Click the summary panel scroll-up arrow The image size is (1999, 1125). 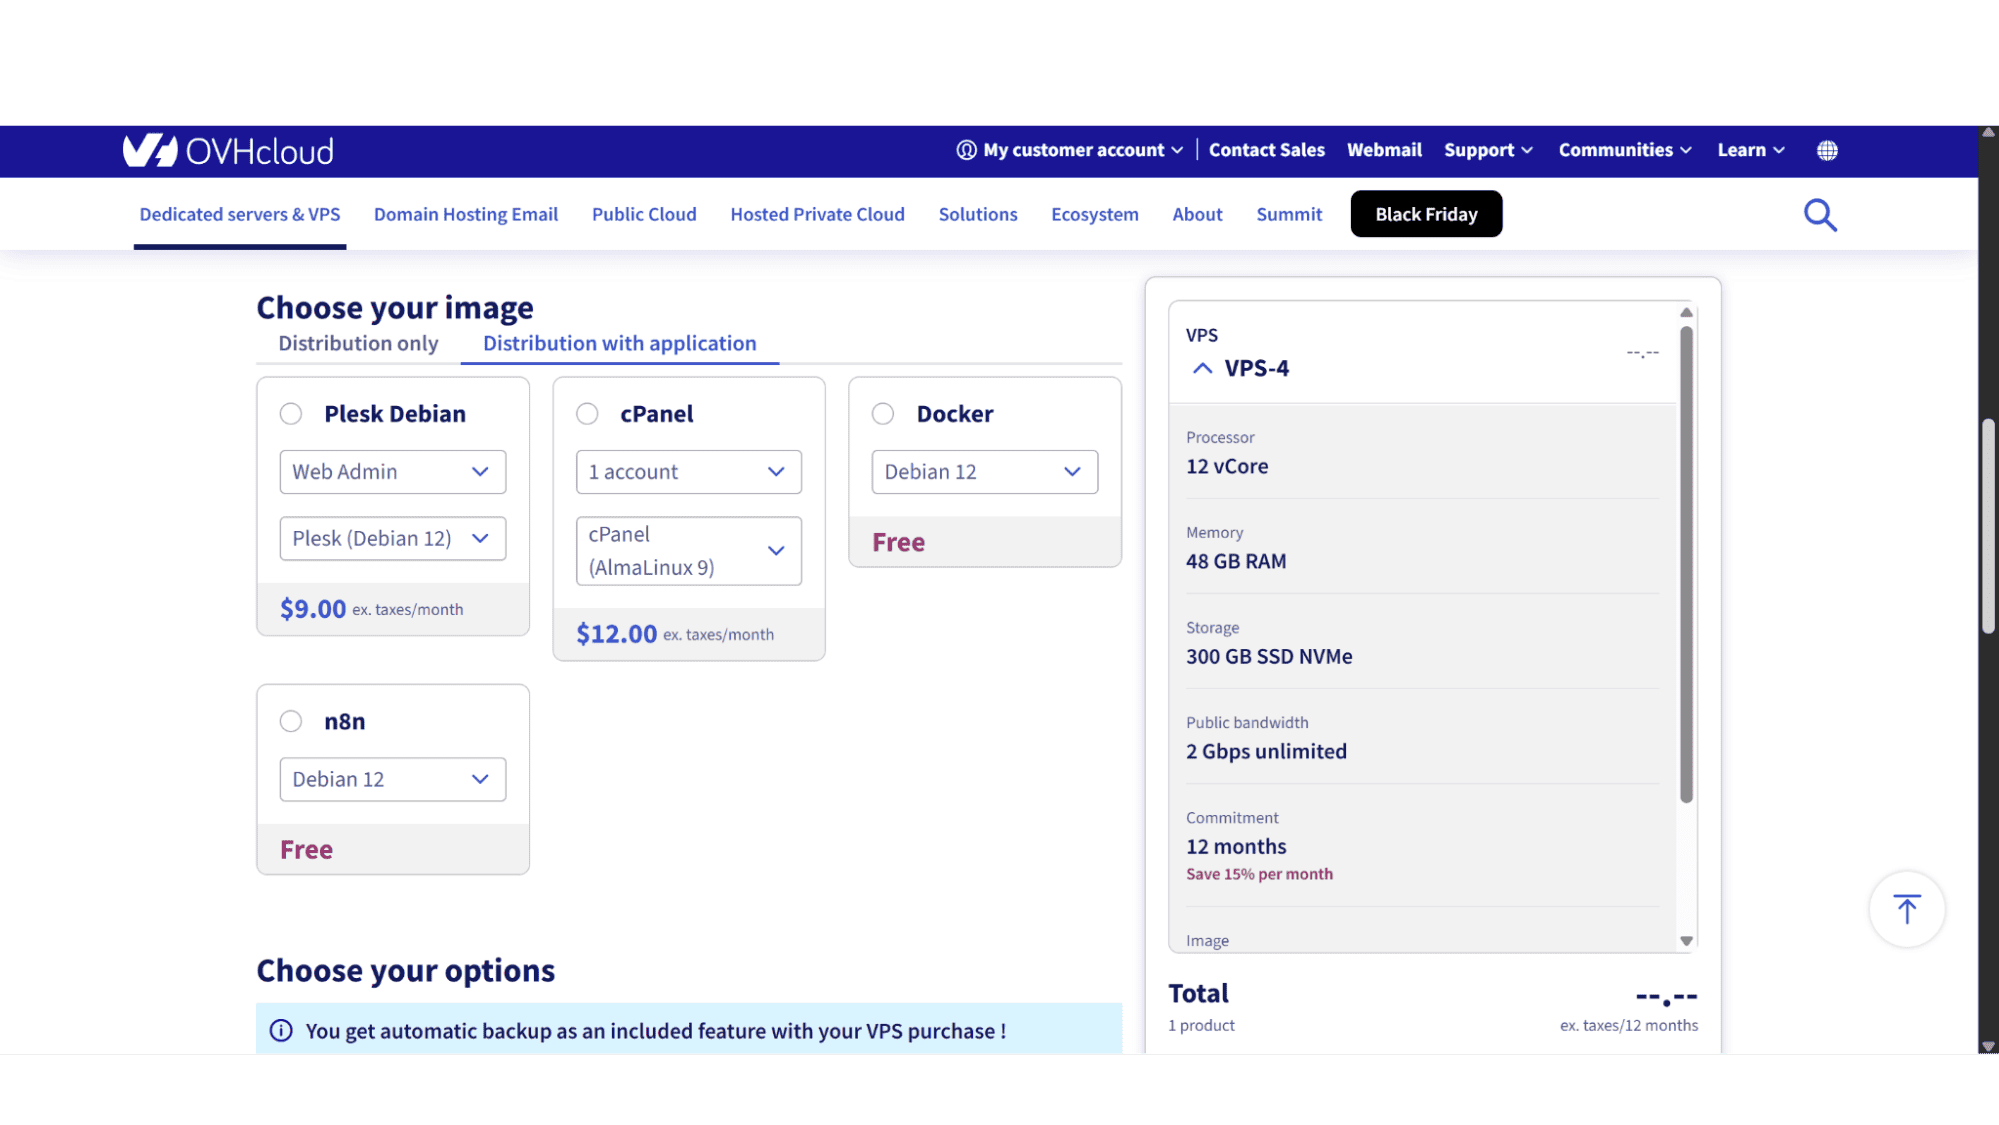click(x=1686, y=313)
